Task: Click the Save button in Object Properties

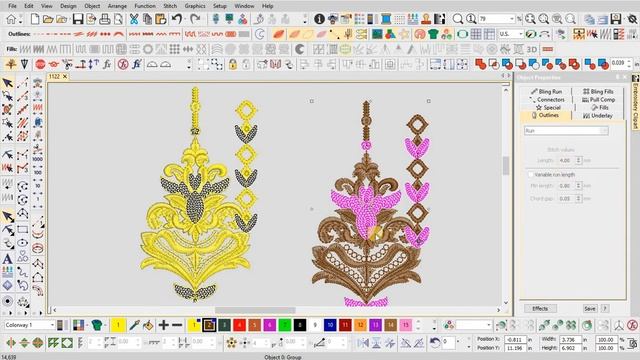Action: pos(590,309)
